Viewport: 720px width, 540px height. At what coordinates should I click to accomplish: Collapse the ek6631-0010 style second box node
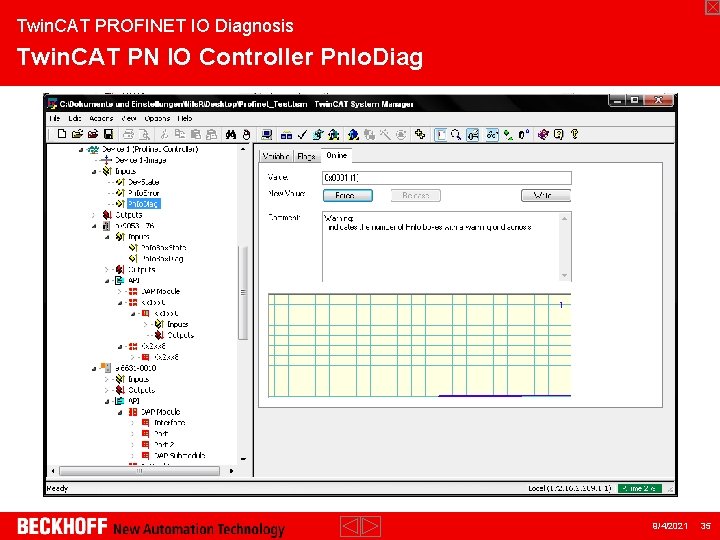point(94,368)
